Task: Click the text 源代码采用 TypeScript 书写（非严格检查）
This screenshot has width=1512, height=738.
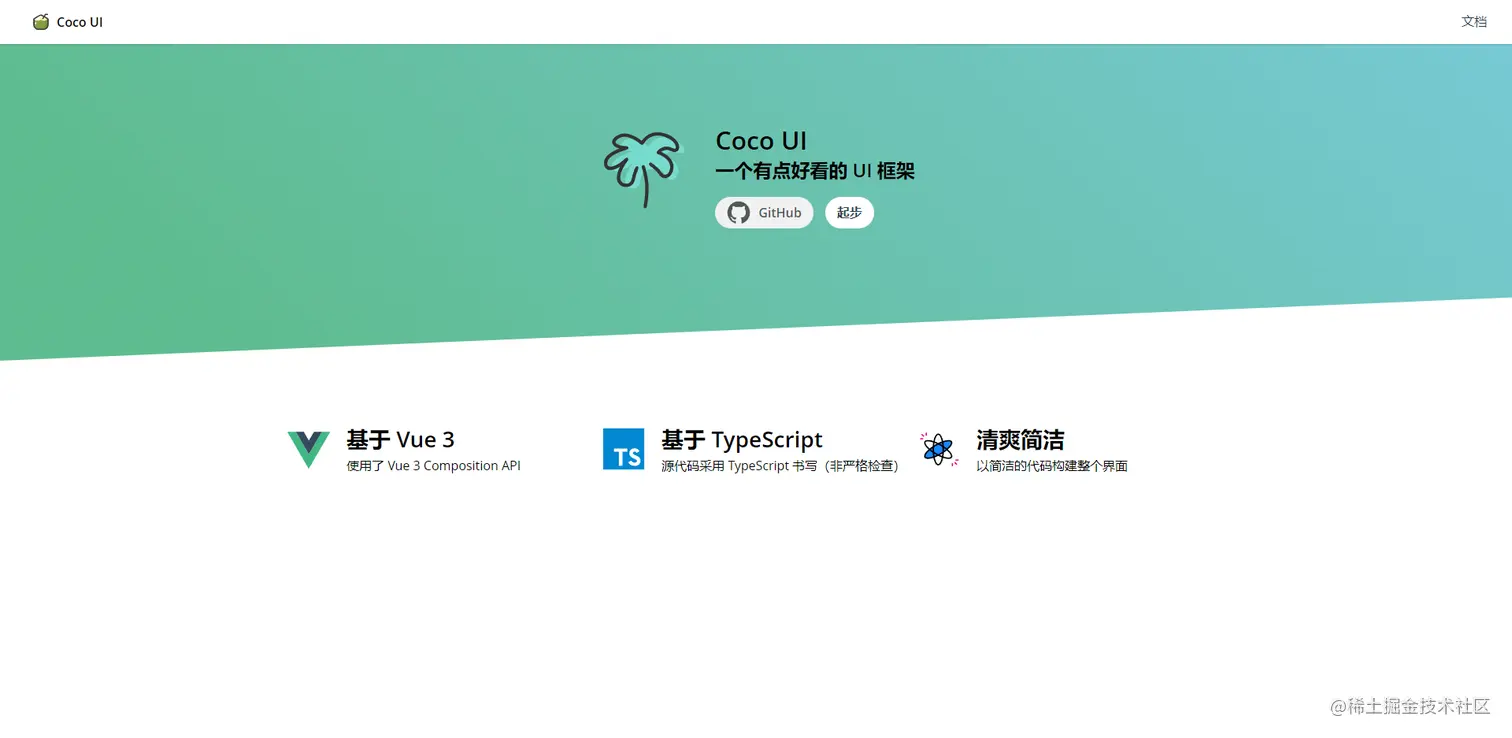Action: [x=780, y=466]
